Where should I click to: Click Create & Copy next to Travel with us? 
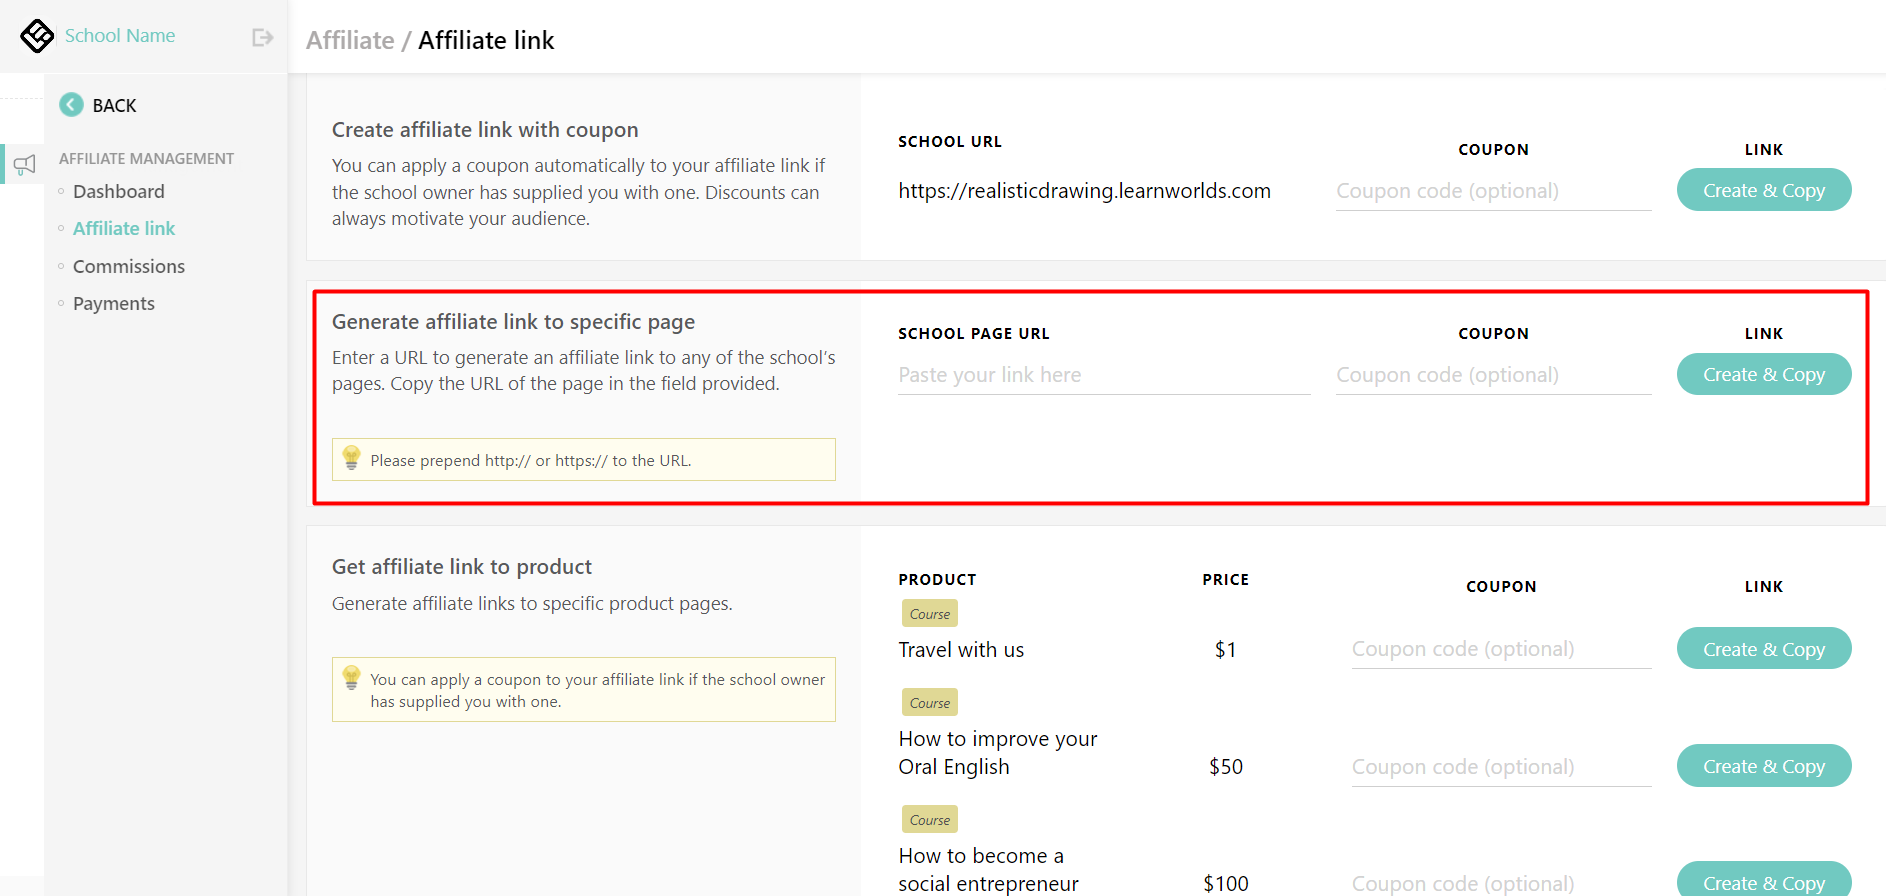click(1763, 648)
